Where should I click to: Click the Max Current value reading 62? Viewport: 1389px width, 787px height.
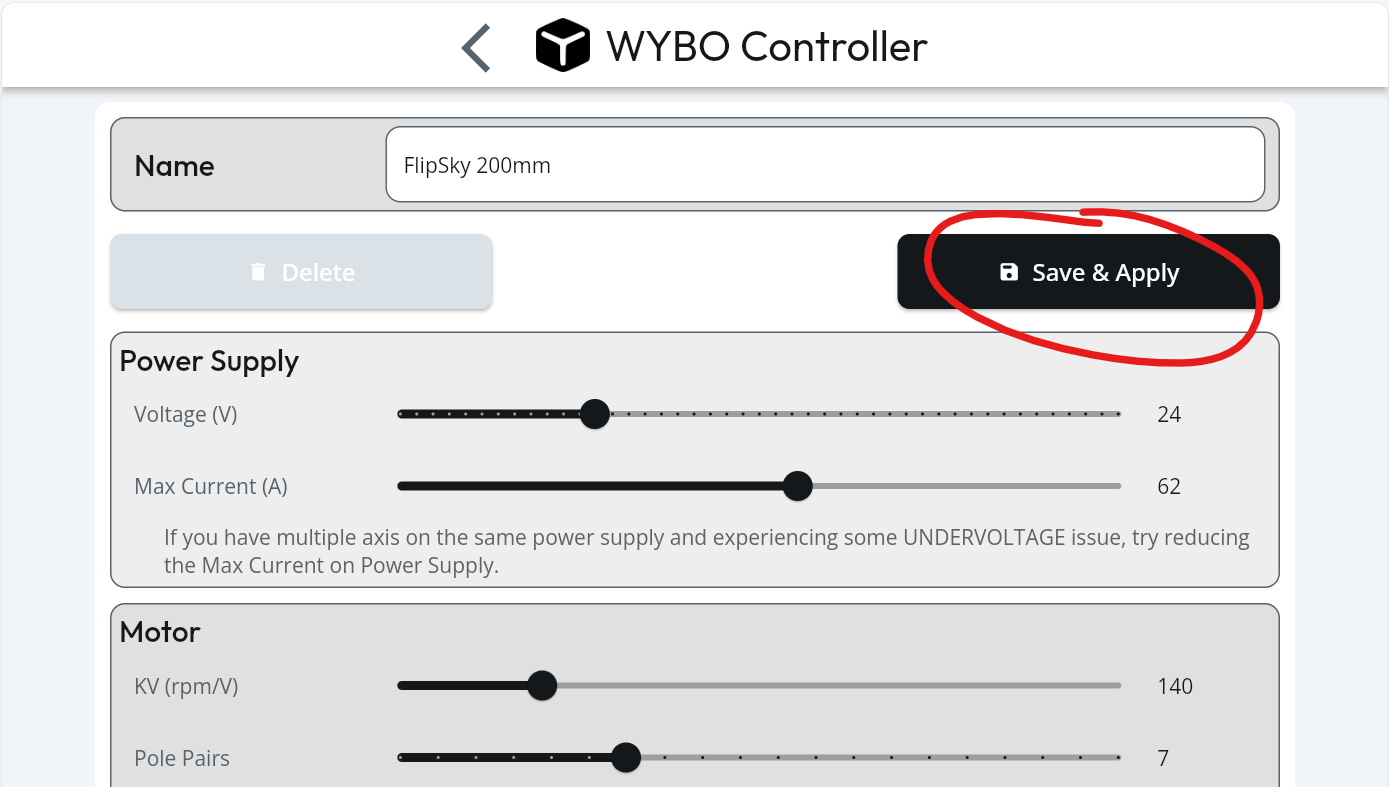tap(1169, 486)
